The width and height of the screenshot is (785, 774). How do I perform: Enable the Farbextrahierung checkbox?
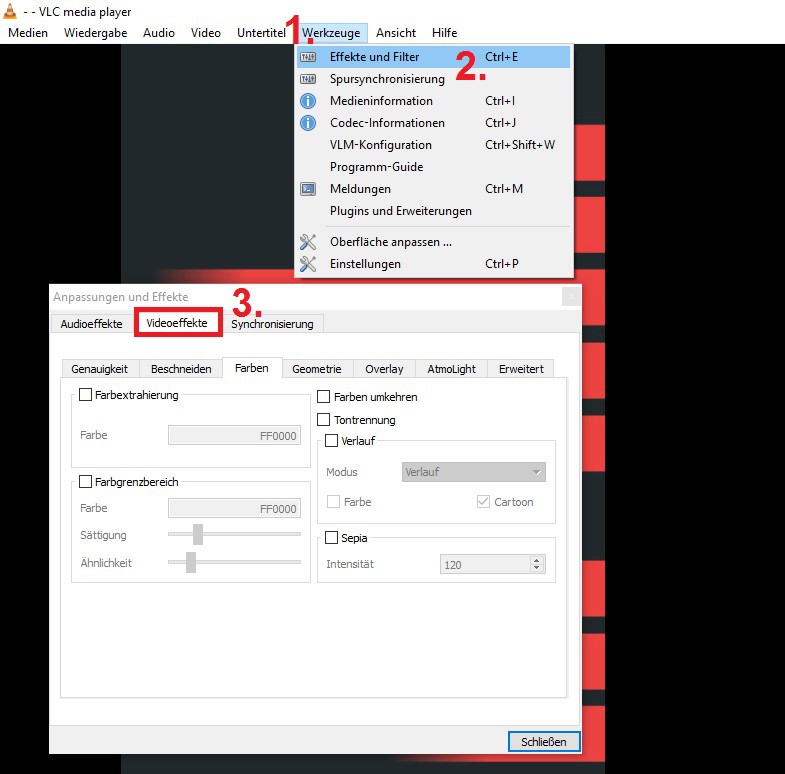pos(86,395)
